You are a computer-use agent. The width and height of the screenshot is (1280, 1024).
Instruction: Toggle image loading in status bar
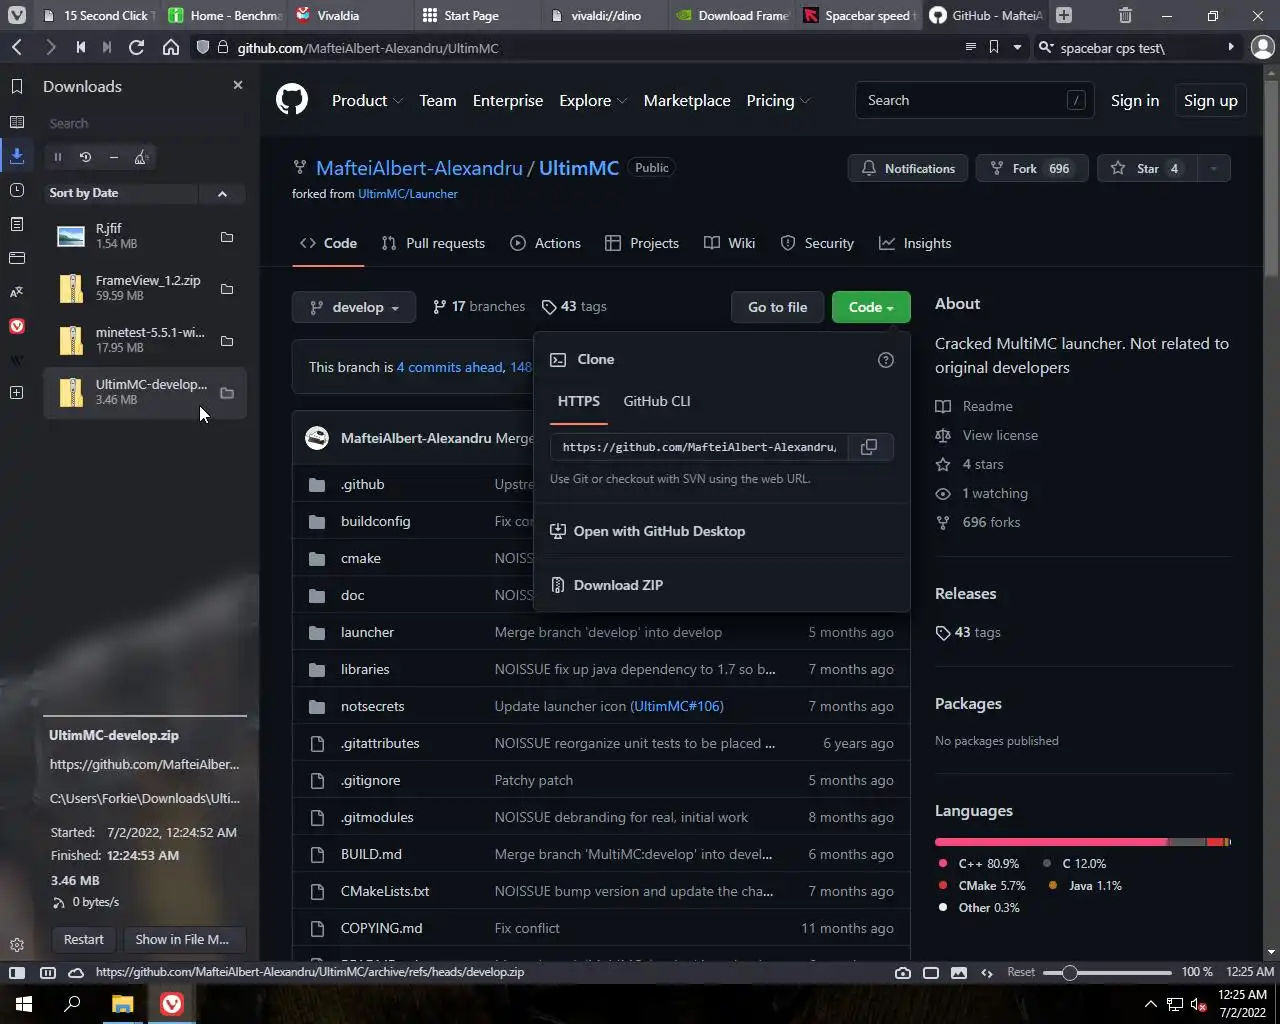tap(959, 972)
